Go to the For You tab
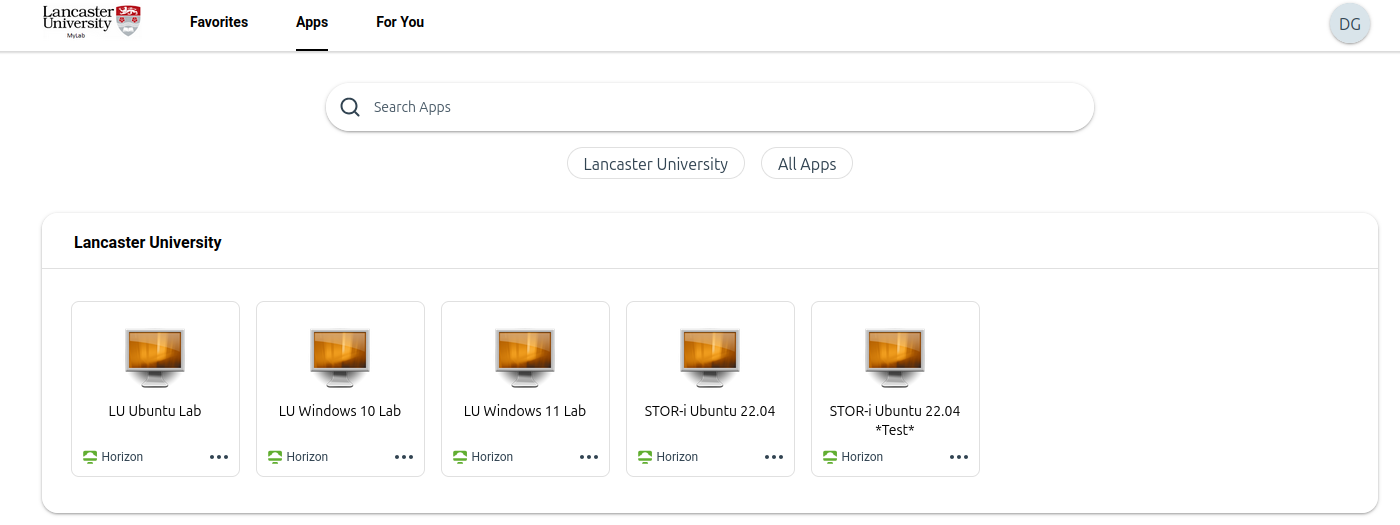The image size is (1400, 525). 400,22
